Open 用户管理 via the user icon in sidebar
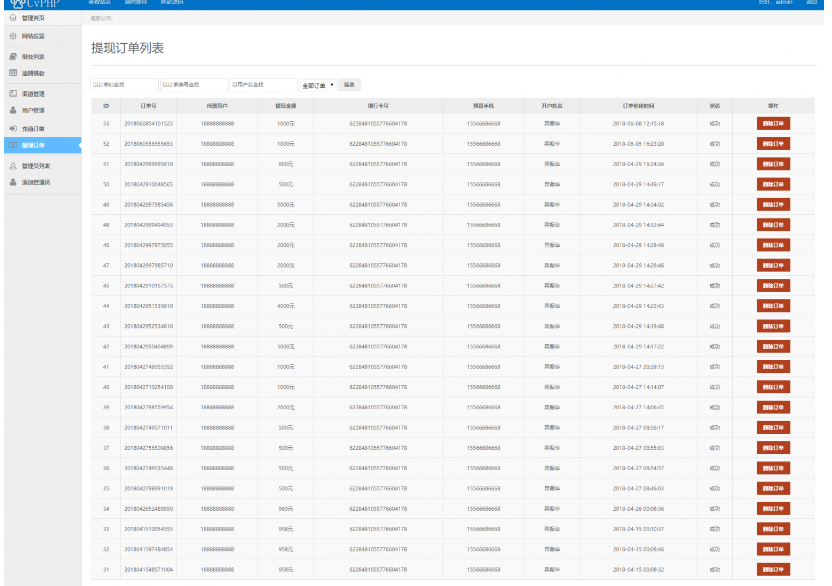Image resolution: width=832 pixels, height=586 pixels. click(15, 110)
